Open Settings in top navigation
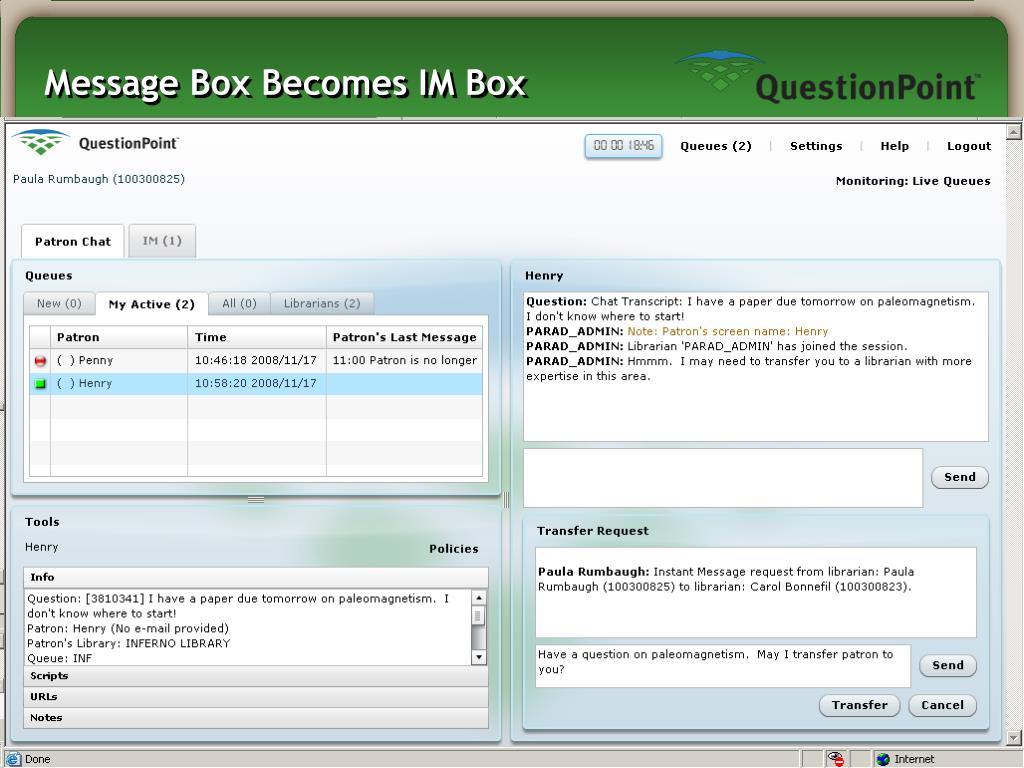This screenshot has height=768, width=1024. (816, 146)
